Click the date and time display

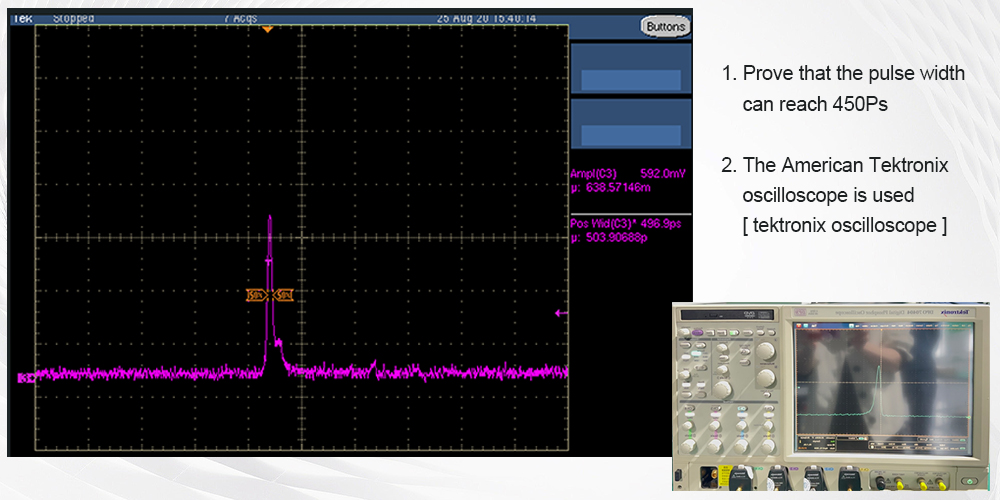tap(486, 18)
